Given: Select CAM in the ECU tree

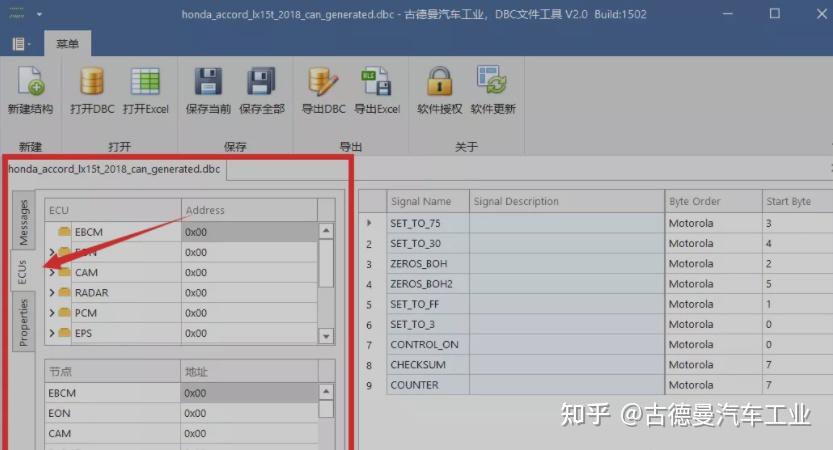Looking at the screenshot, I should pos(86,273).
